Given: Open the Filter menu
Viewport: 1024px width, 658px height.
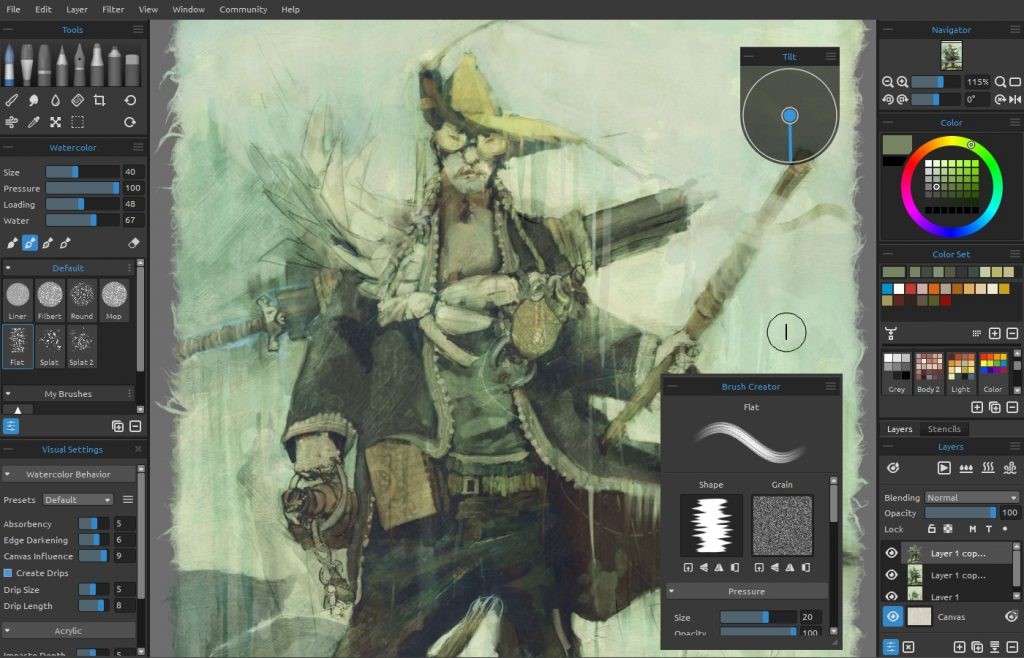Looking at the screenshot, I should pos(112,9).
